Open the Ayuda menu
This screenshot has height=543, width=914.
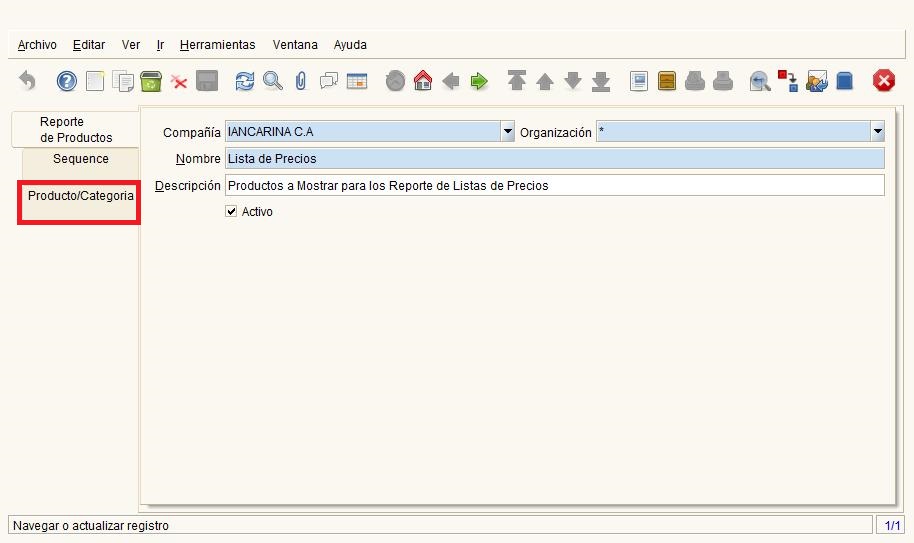pos(350,45)
